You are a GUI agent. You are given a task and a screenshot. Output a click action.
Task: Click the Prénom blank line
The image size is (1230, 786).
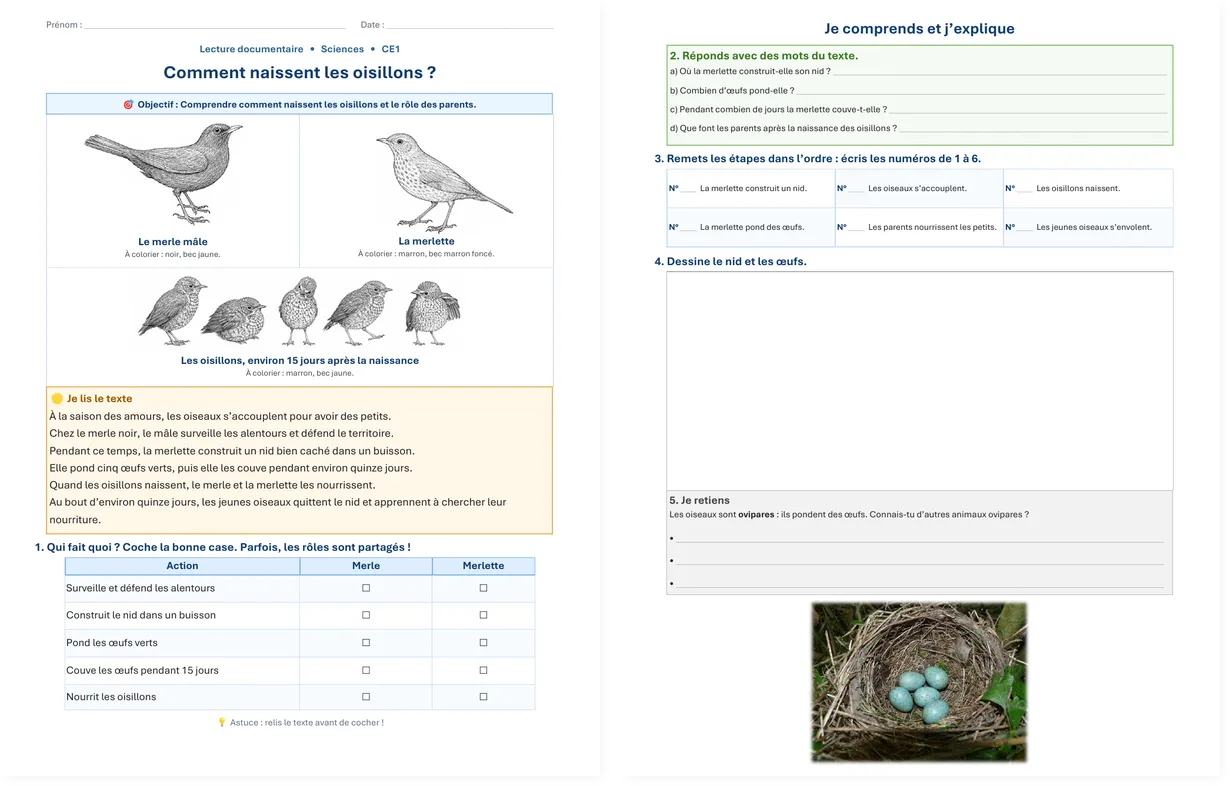click(x=215, y=25)
